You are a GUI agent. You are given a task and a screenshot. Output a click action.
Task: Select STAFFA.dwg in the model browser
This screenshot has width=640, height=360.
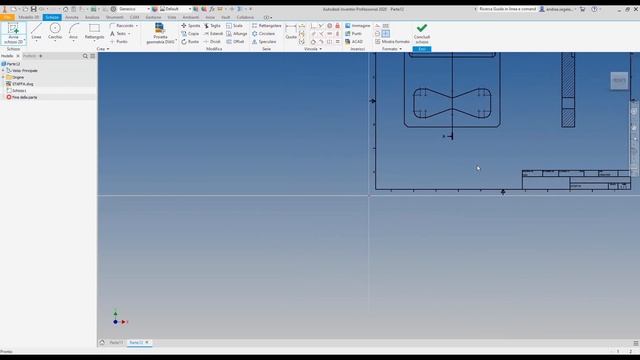[20, 84]
